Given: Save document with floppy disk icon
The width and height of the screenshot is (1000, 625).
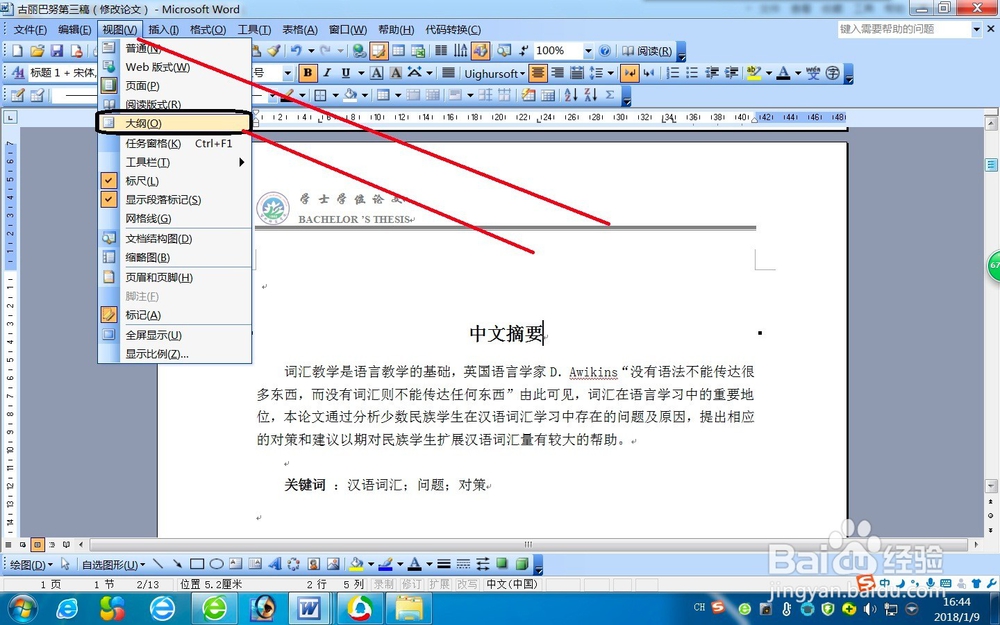Looking at the screenshot, I should click(x=57, y=51).
